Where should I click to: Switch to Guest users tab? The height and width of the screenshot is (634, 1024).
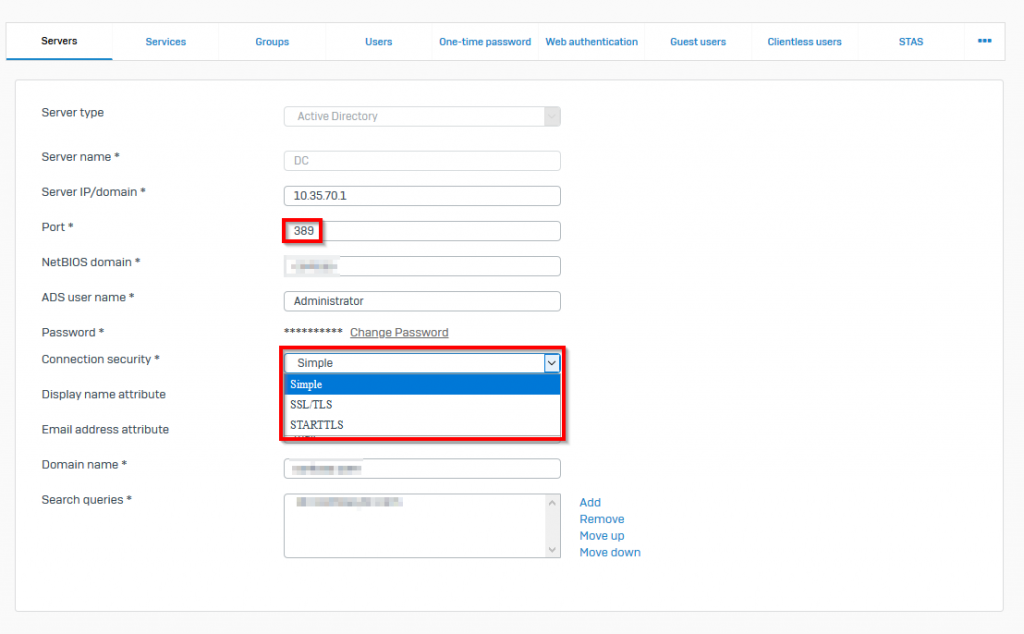click(x=697, y=42)
